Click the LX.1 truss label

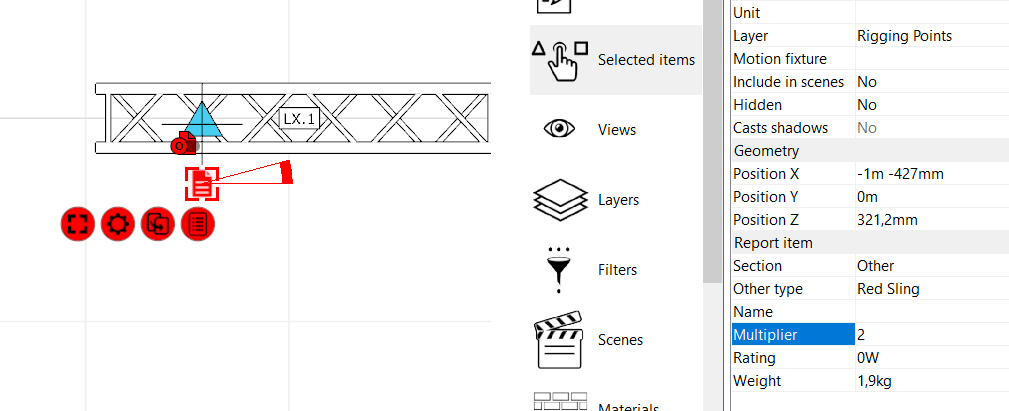[299, 119]
